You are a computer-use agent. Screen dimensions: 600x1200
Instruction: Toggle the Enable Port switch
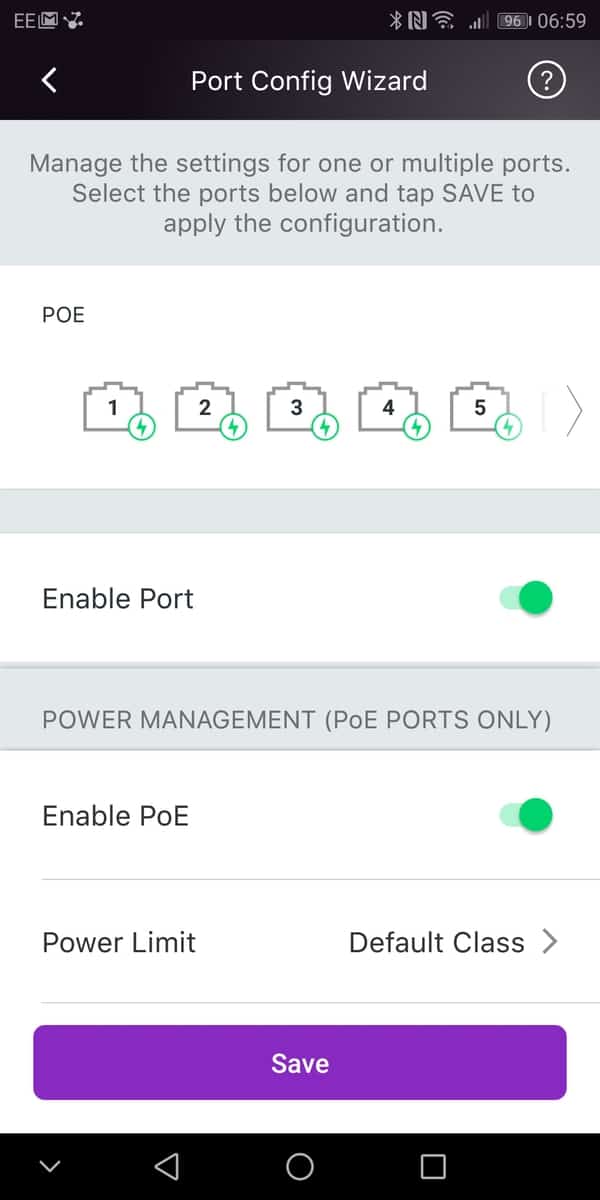[526, 598]
